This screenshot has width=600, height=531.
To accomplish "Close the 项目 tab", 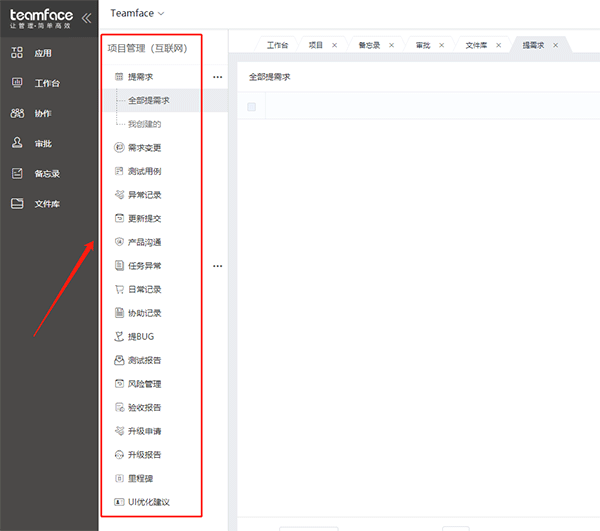I will 334,45.
